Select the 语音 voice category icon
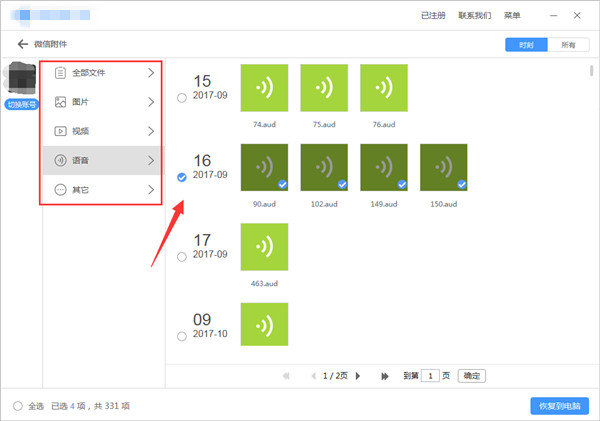 (60, 160)
